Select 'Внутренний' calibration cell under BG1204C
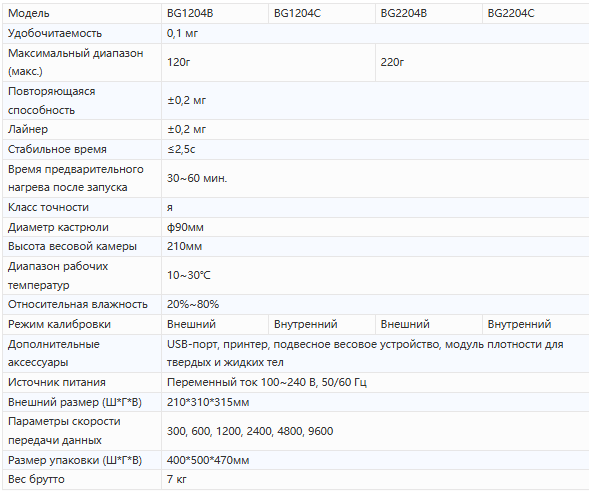Image resolution: width=603 pixels, height=491 pixels. tap(305, 324)
